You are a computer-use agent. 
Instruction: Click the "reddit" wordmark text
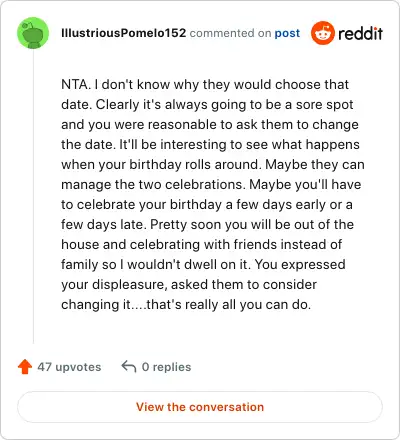pyautogui.click(x=360, y=33)
